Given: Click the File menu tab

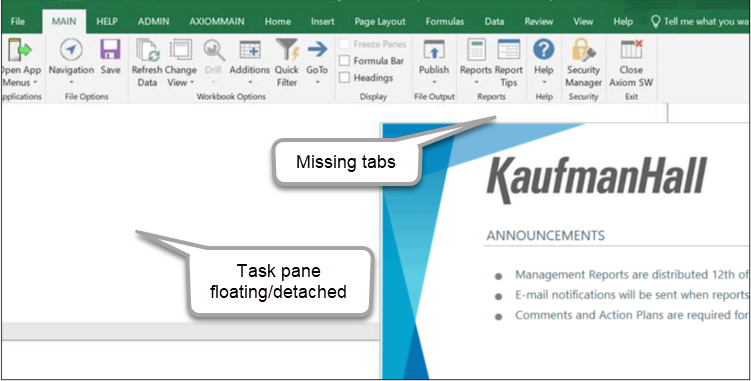Looking at the screenshot, I should pos(18,22).
